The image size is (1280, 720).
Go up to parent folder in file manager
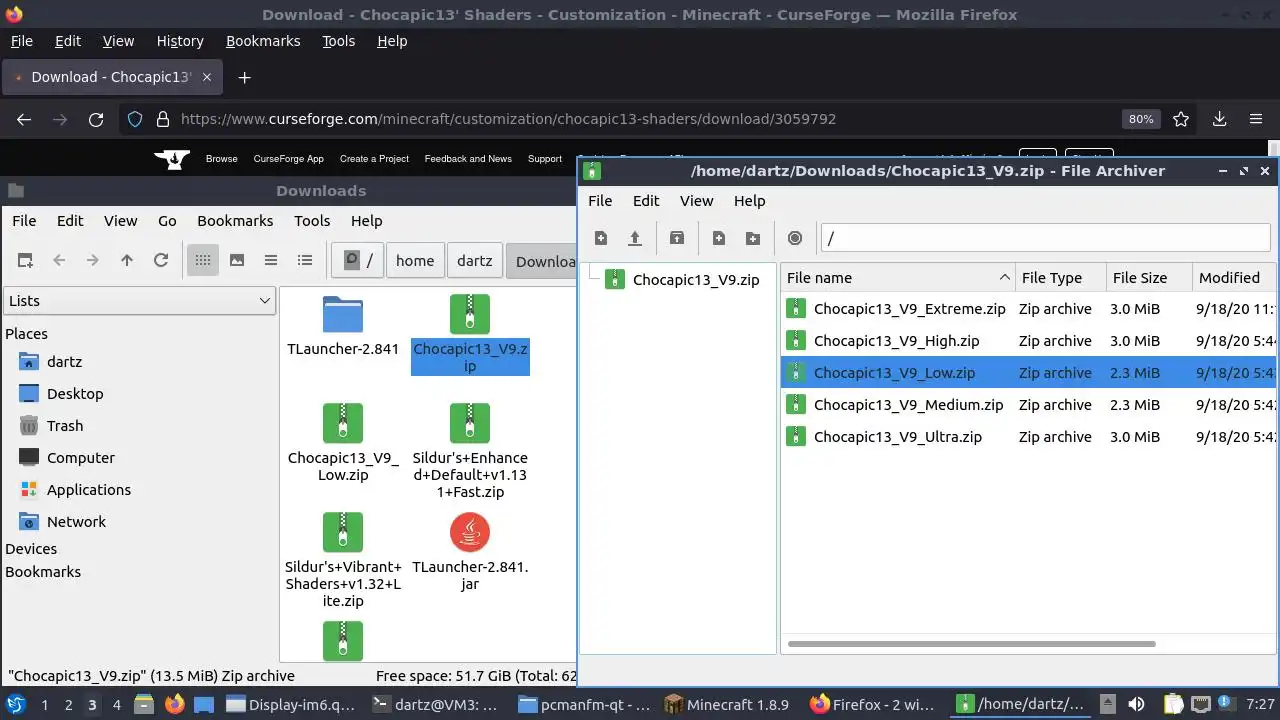[x=126, y=260]
